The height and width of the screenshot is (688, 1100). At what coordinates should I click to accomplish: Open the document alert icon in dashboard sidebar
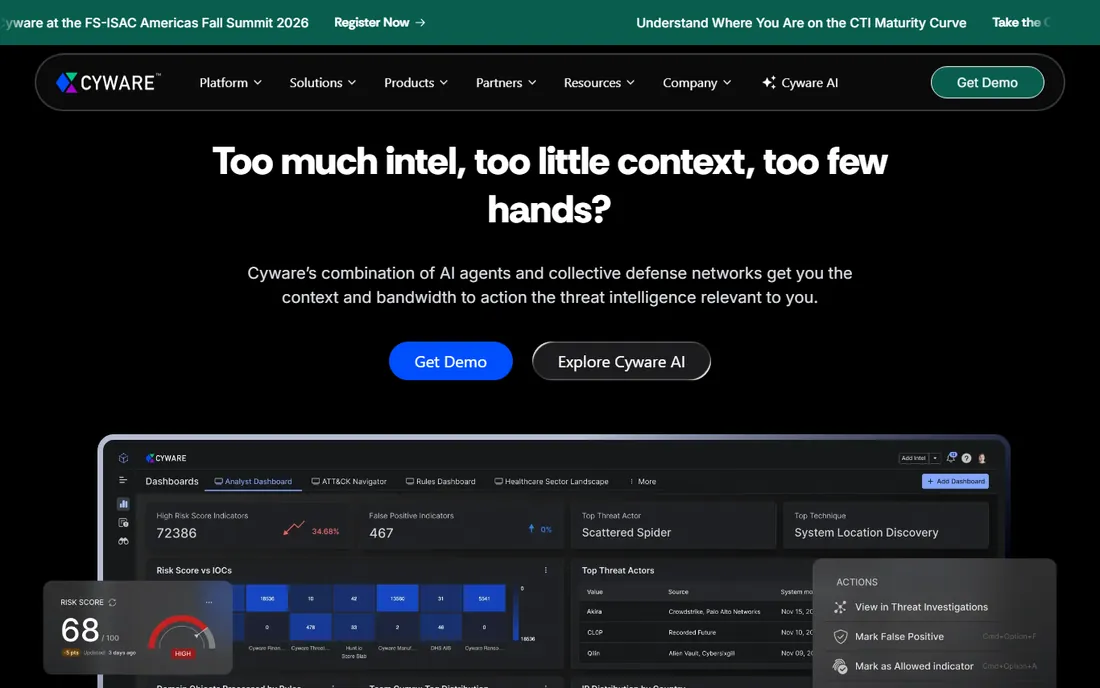click(123, 522)
